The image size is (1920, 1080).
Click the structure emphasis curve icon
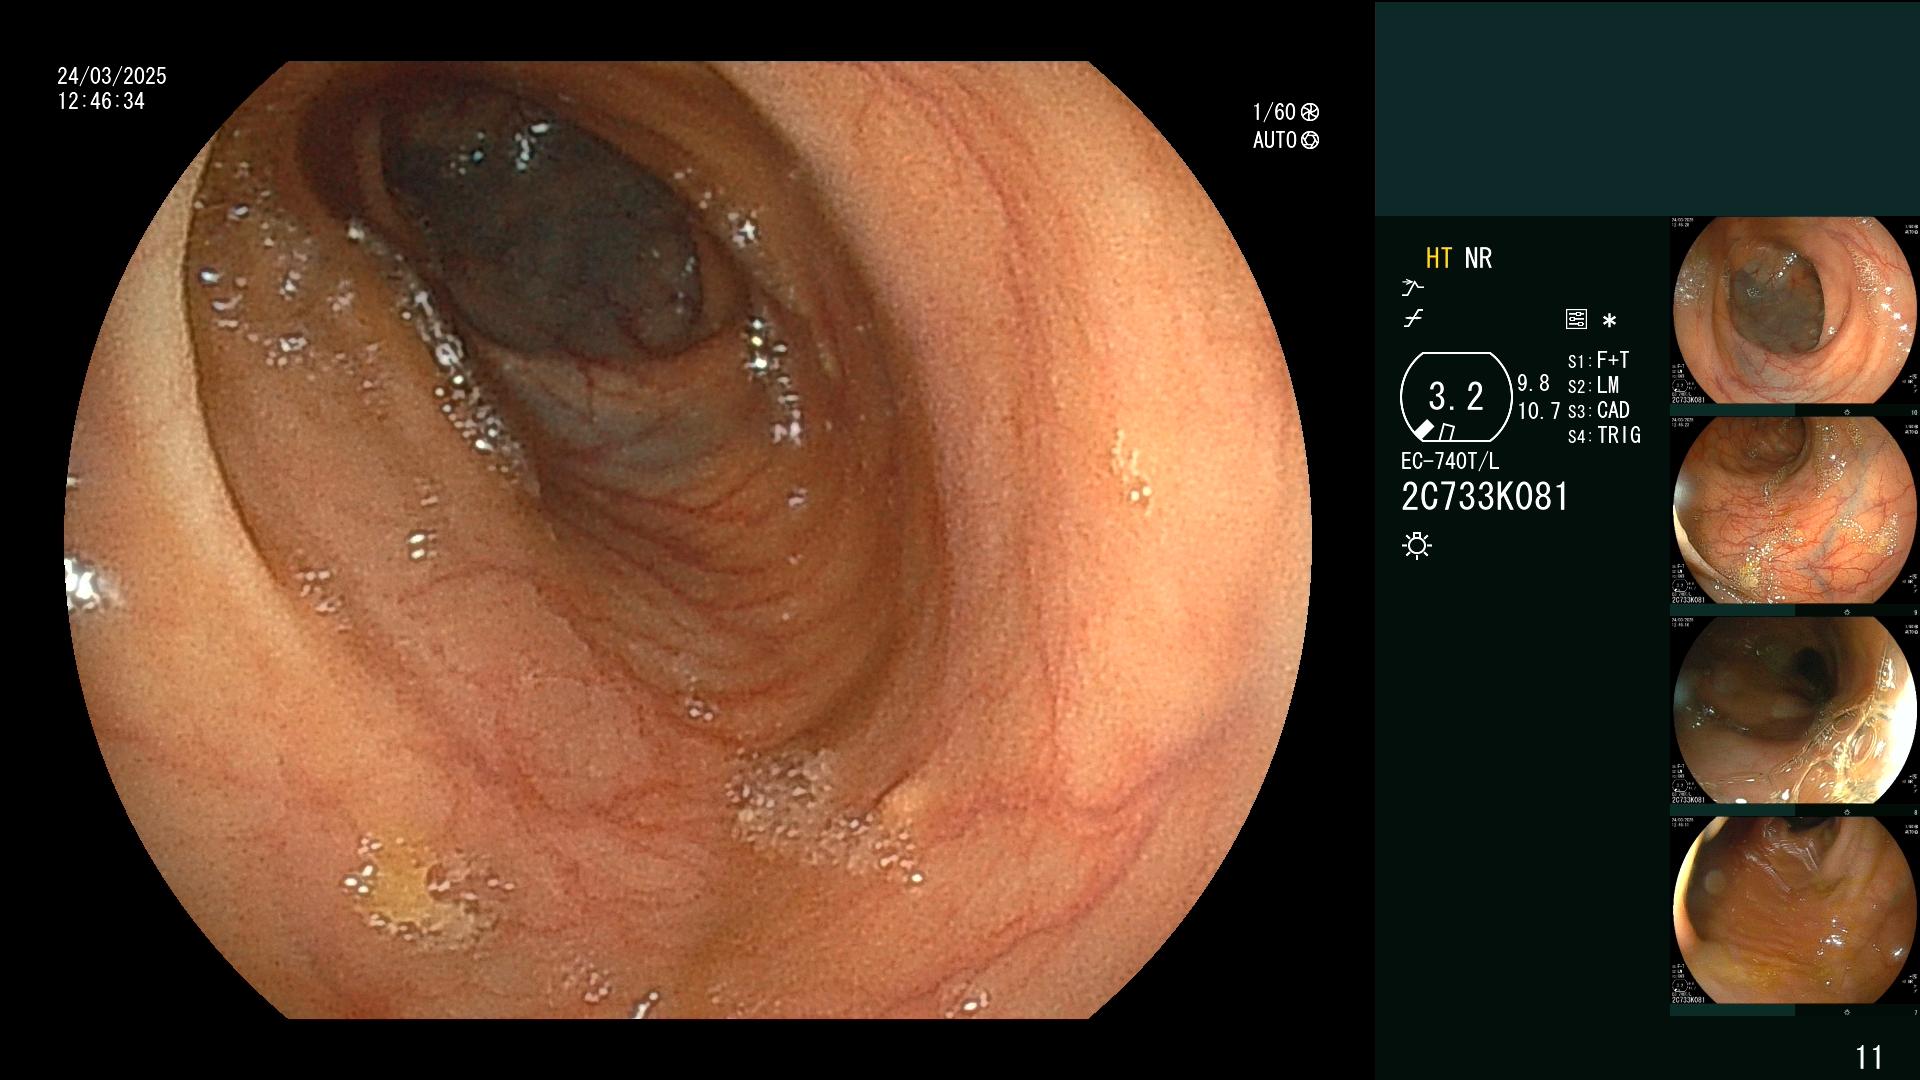coord(1413,319)
